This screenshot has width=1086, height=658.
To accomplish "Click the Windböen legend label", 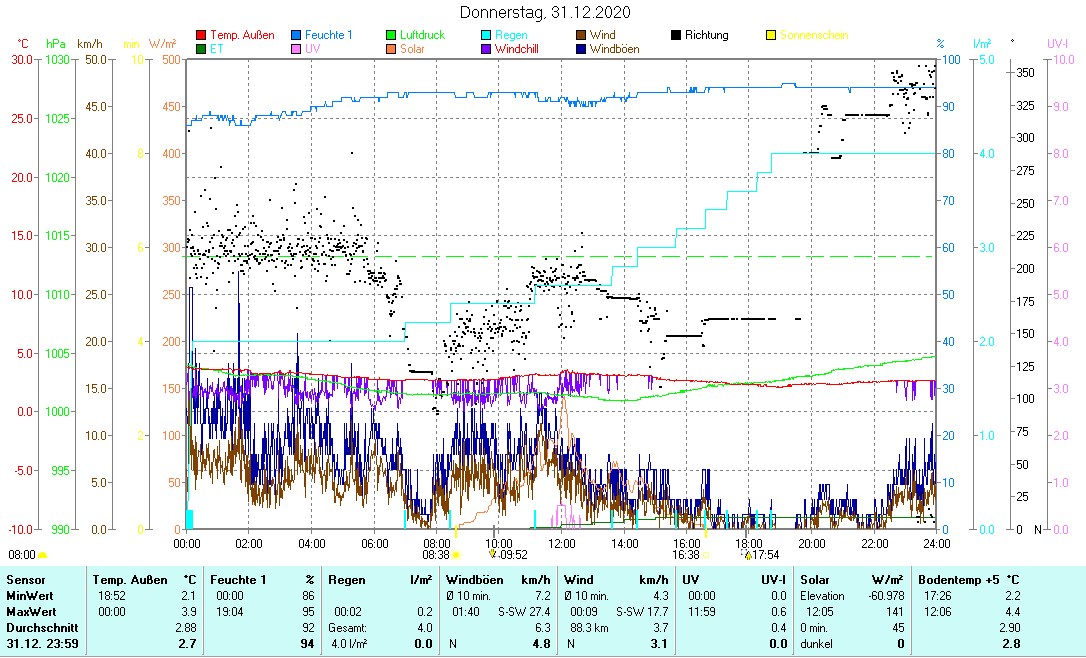I will click(x=615, y=48).
